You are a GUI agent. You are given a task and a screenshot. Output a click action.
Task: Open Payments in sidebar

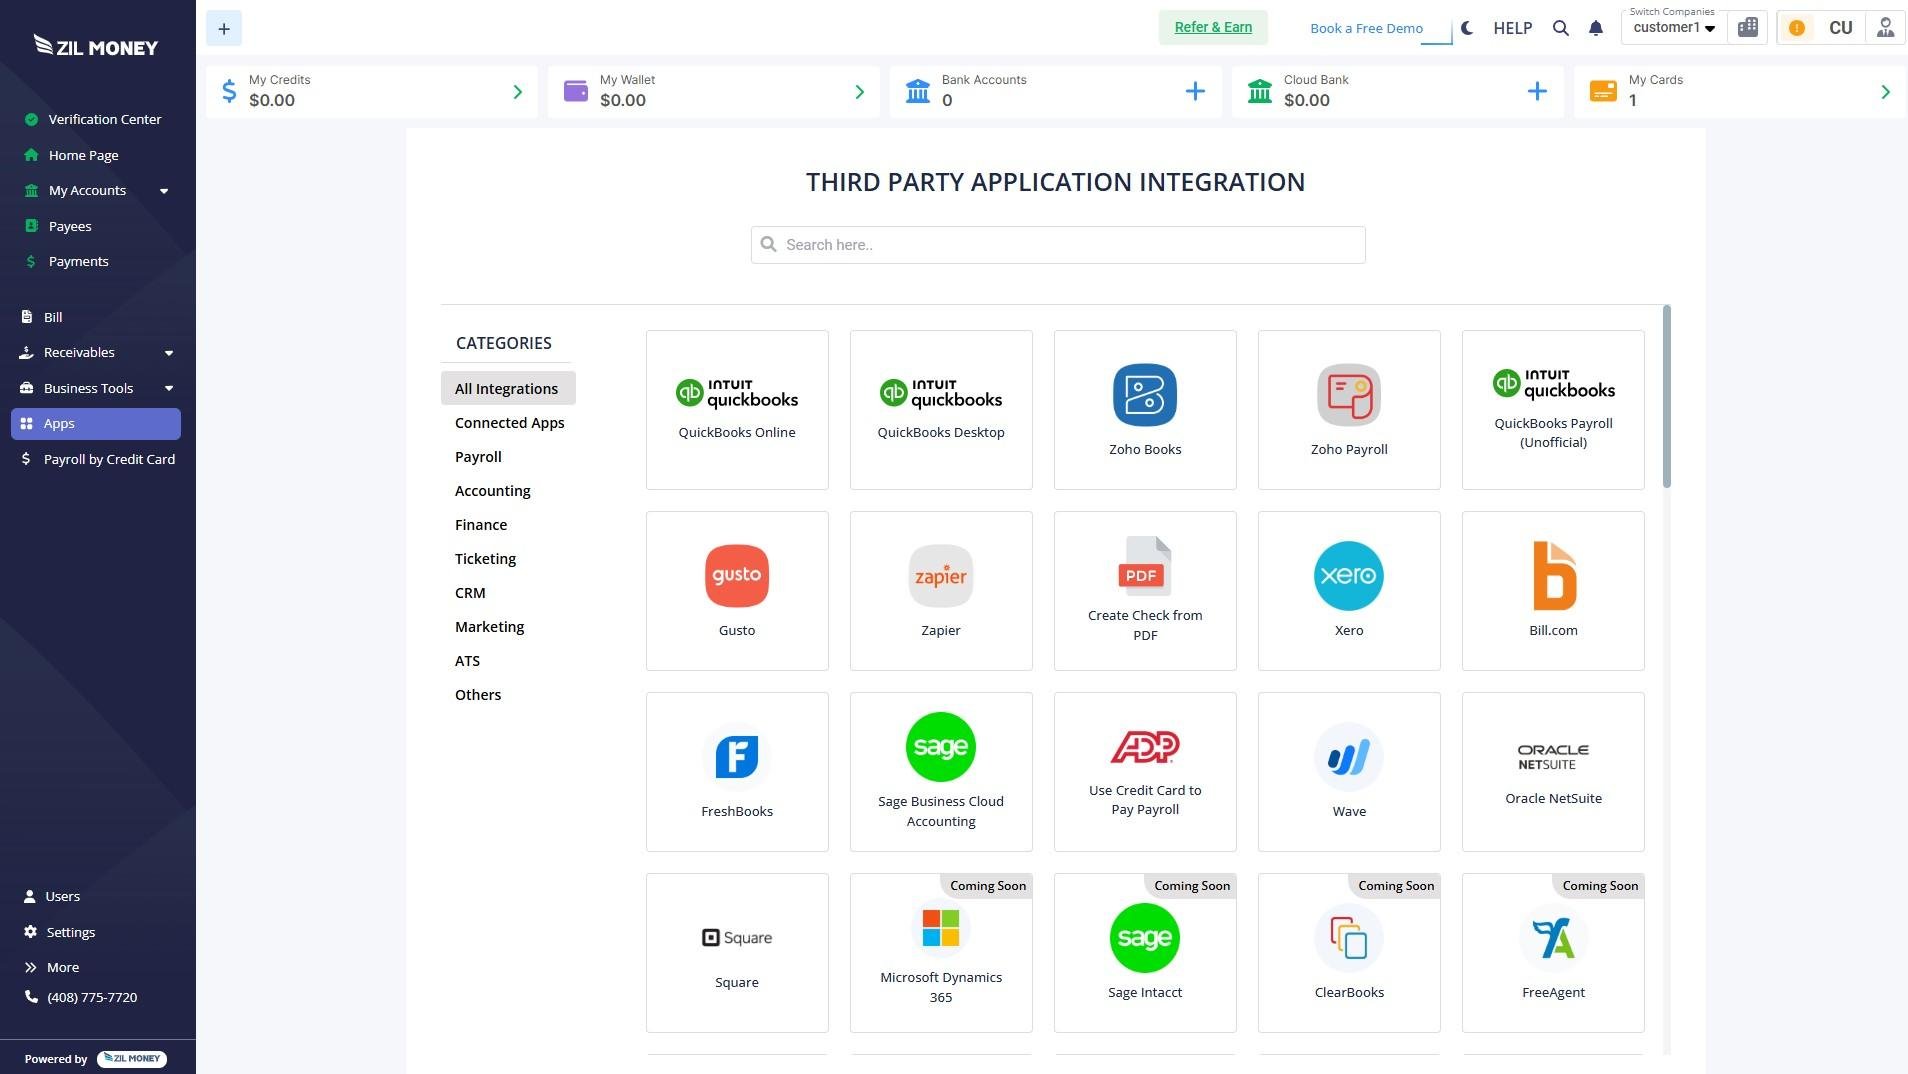tap(67, 262)
